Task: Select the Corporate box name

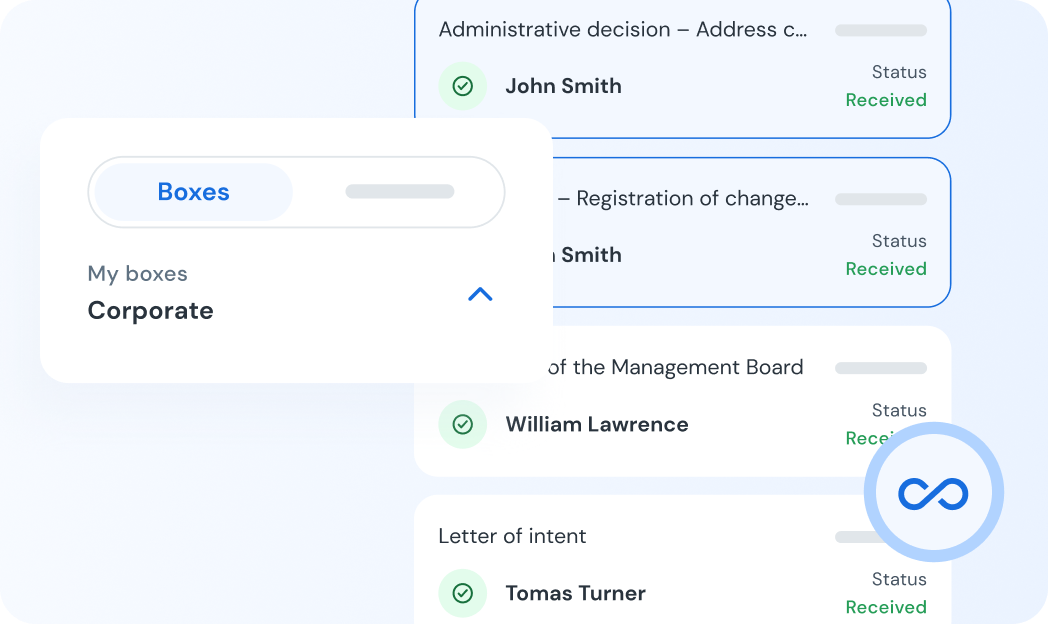Action: click(150, 311)
